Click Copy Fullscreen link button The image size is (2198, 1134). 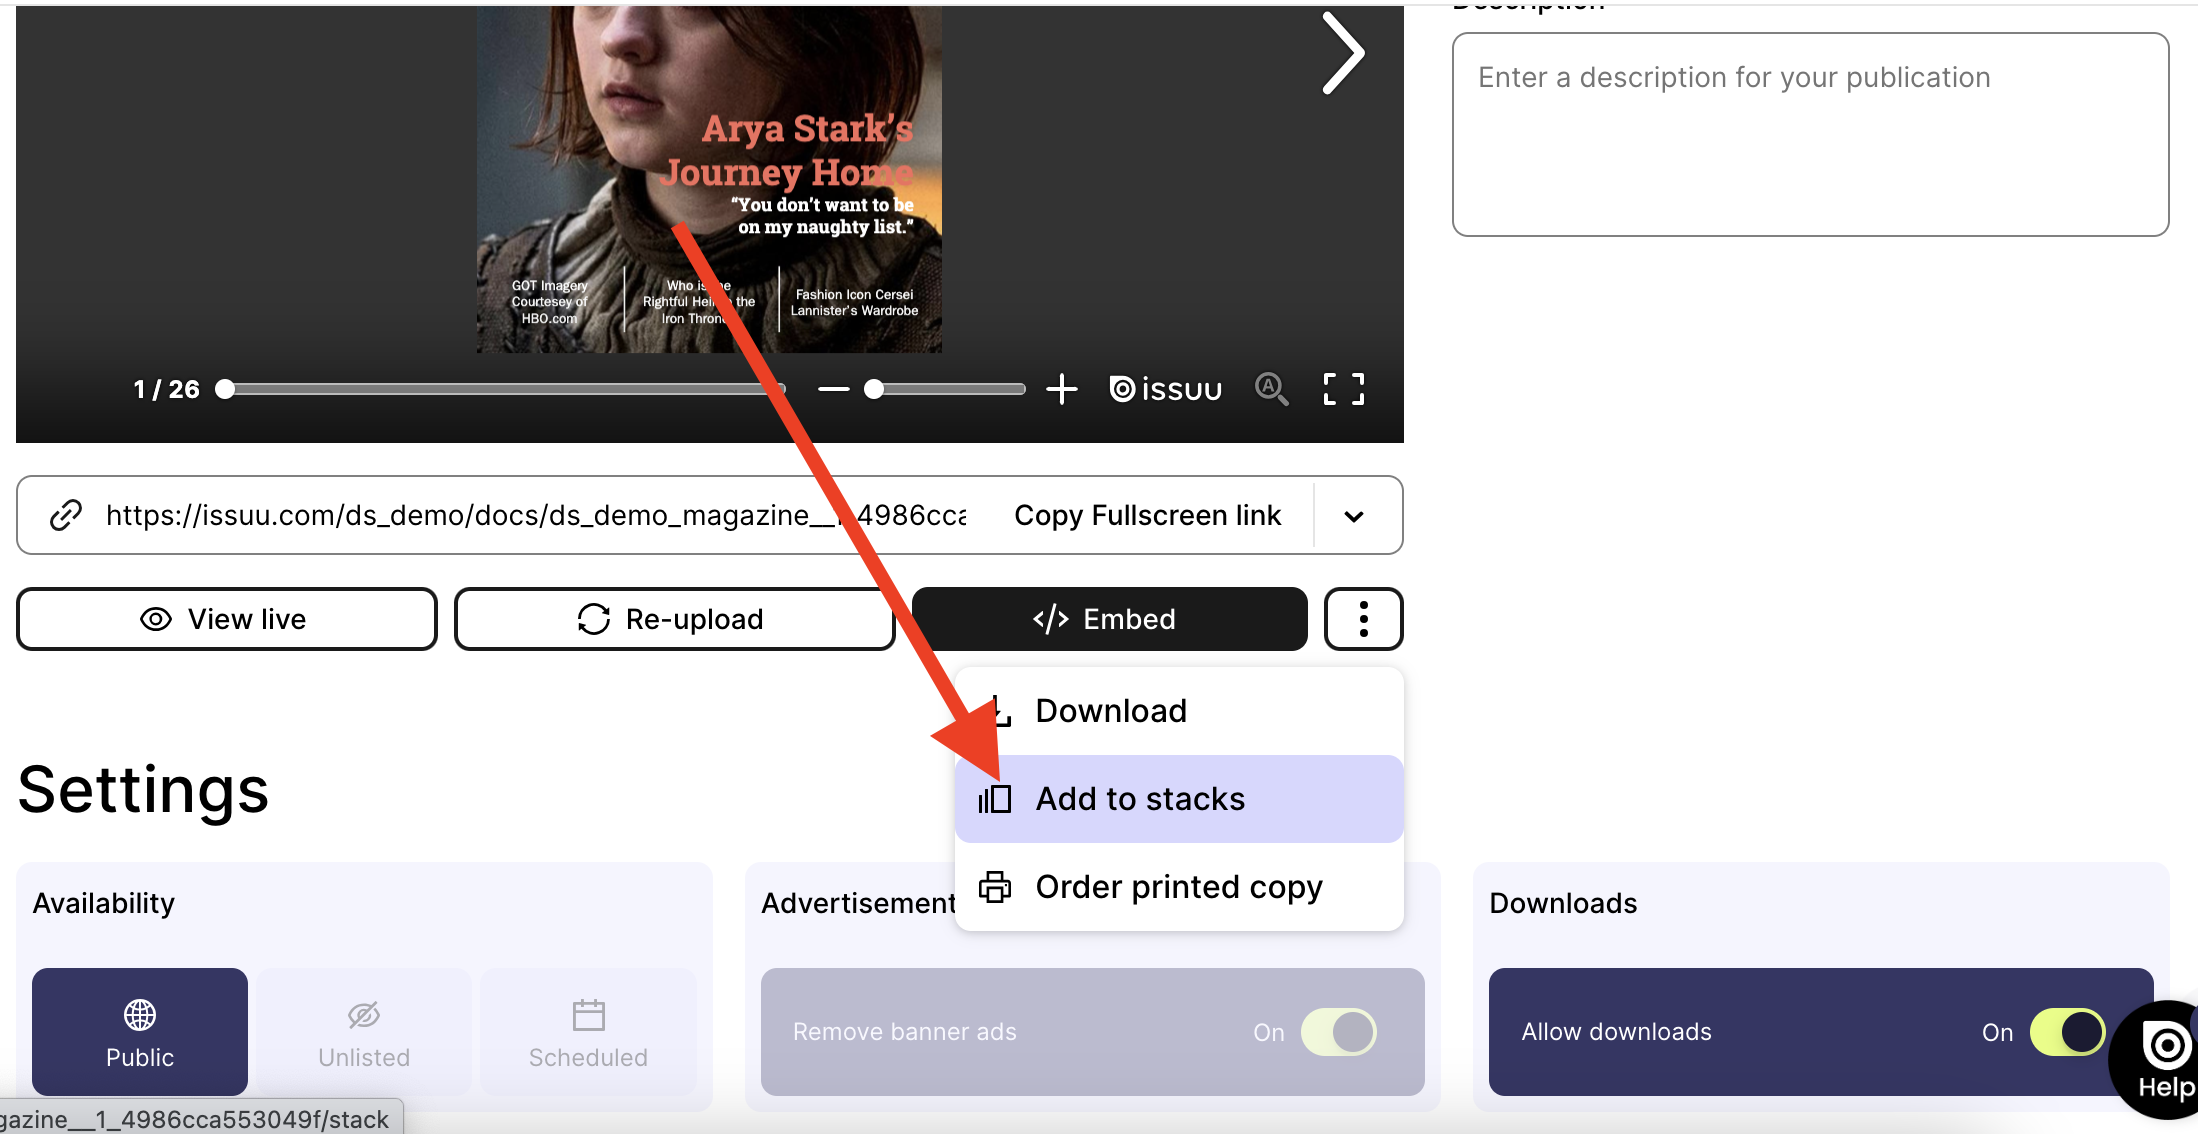pos(1147,515)
